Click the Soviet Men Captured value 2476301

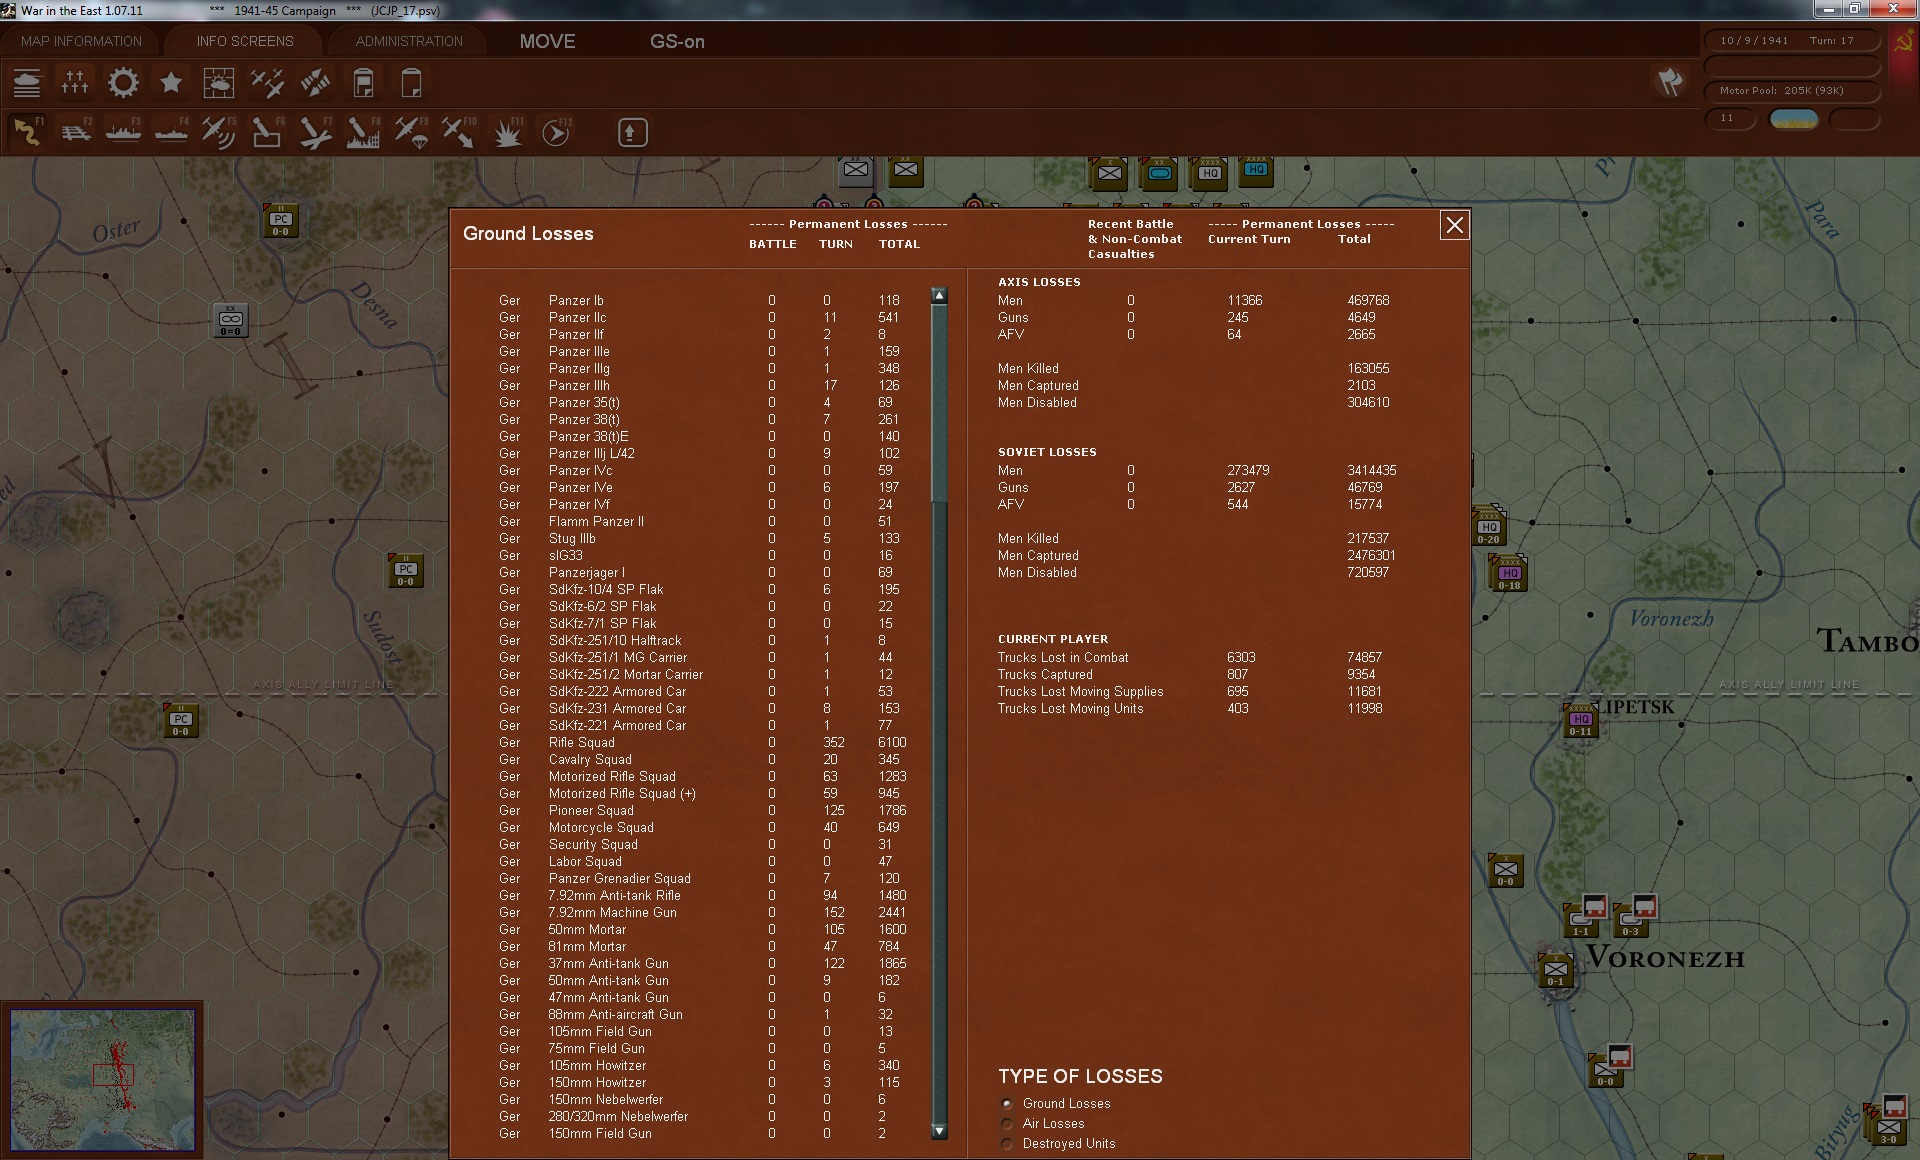1371,555
